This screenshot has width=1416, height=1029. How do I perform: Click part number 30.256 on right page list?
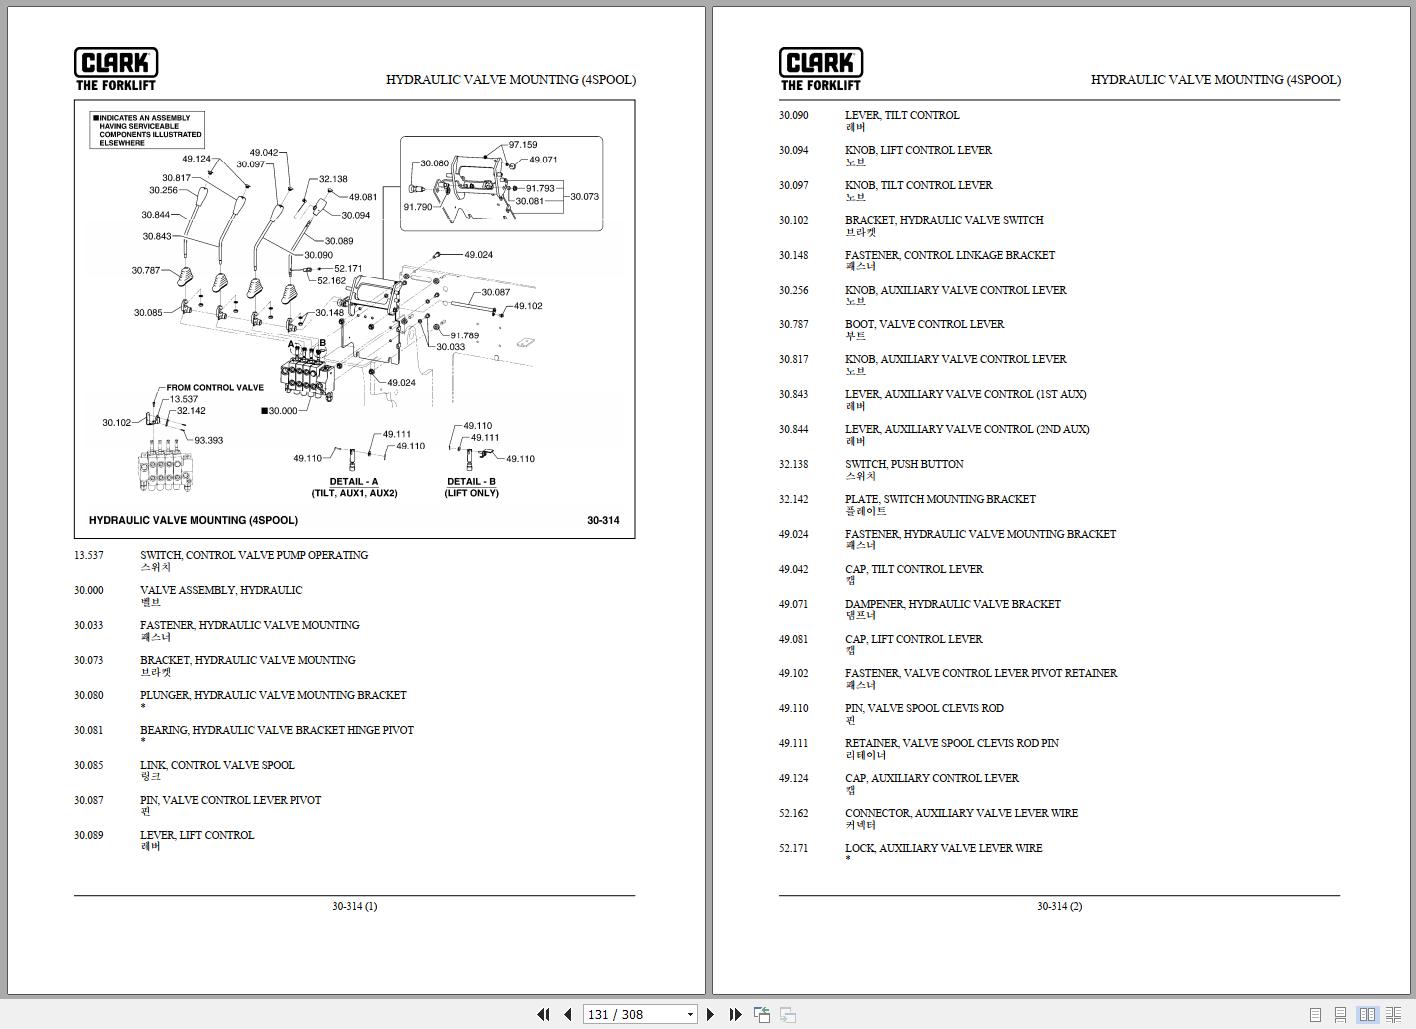click(794, 290)
